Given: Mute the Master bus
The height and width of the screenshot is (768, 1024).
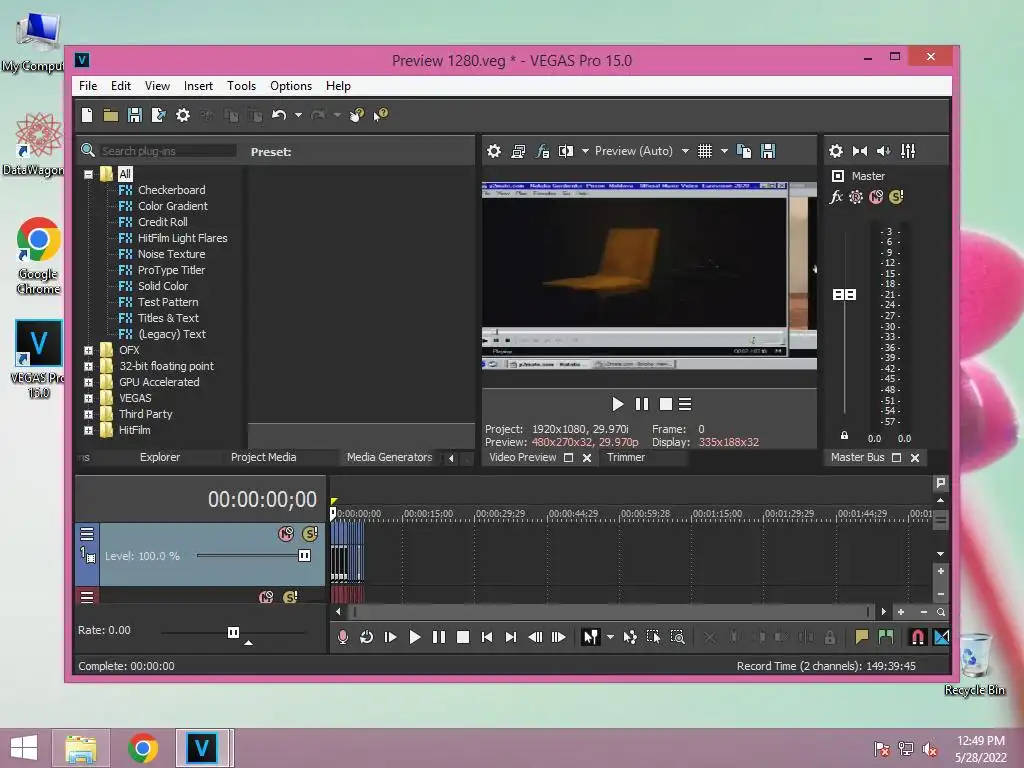Looking at the screenshot, I should pos(876,197).
